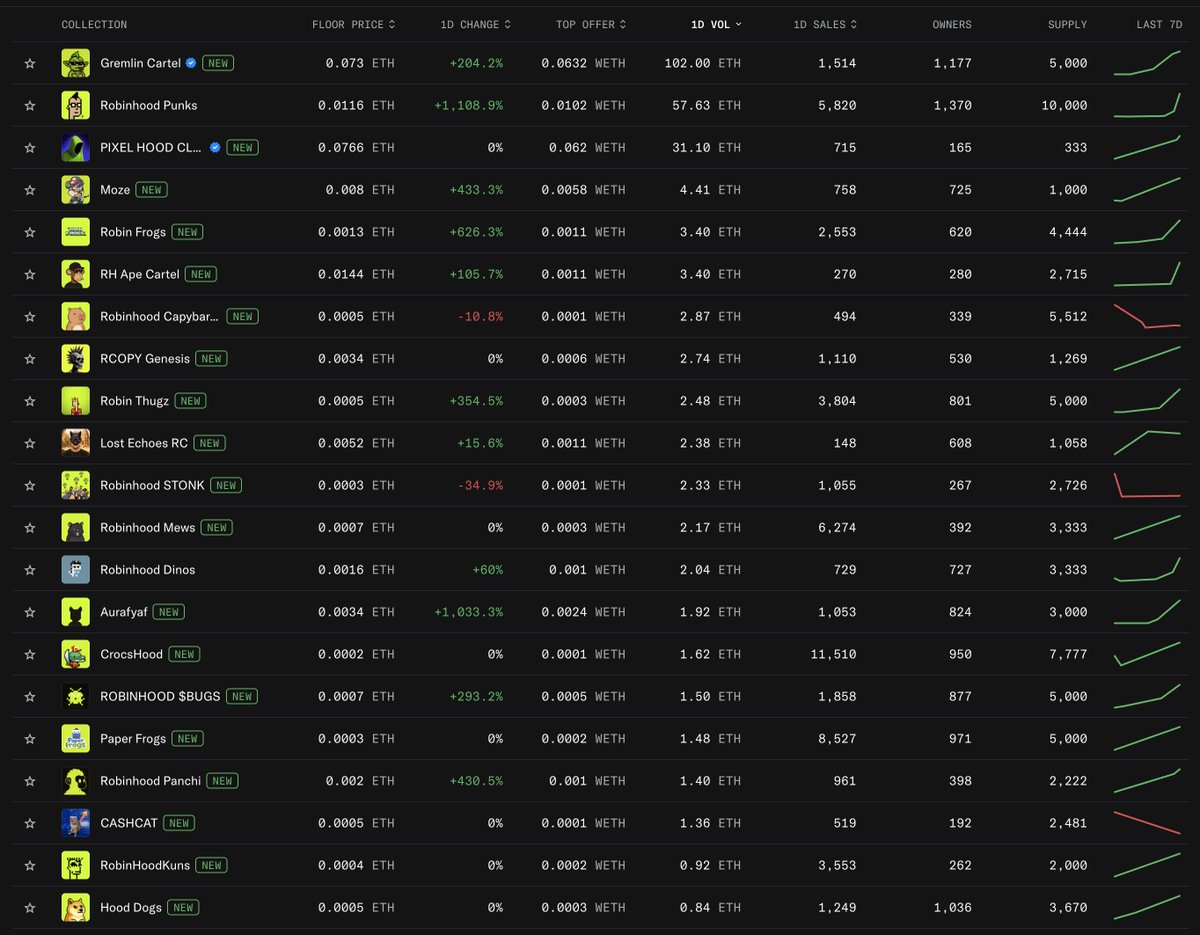Open Robinhood STONK avatar image
Viewport: 1200px width, 935px height.
tap(75, 485)
